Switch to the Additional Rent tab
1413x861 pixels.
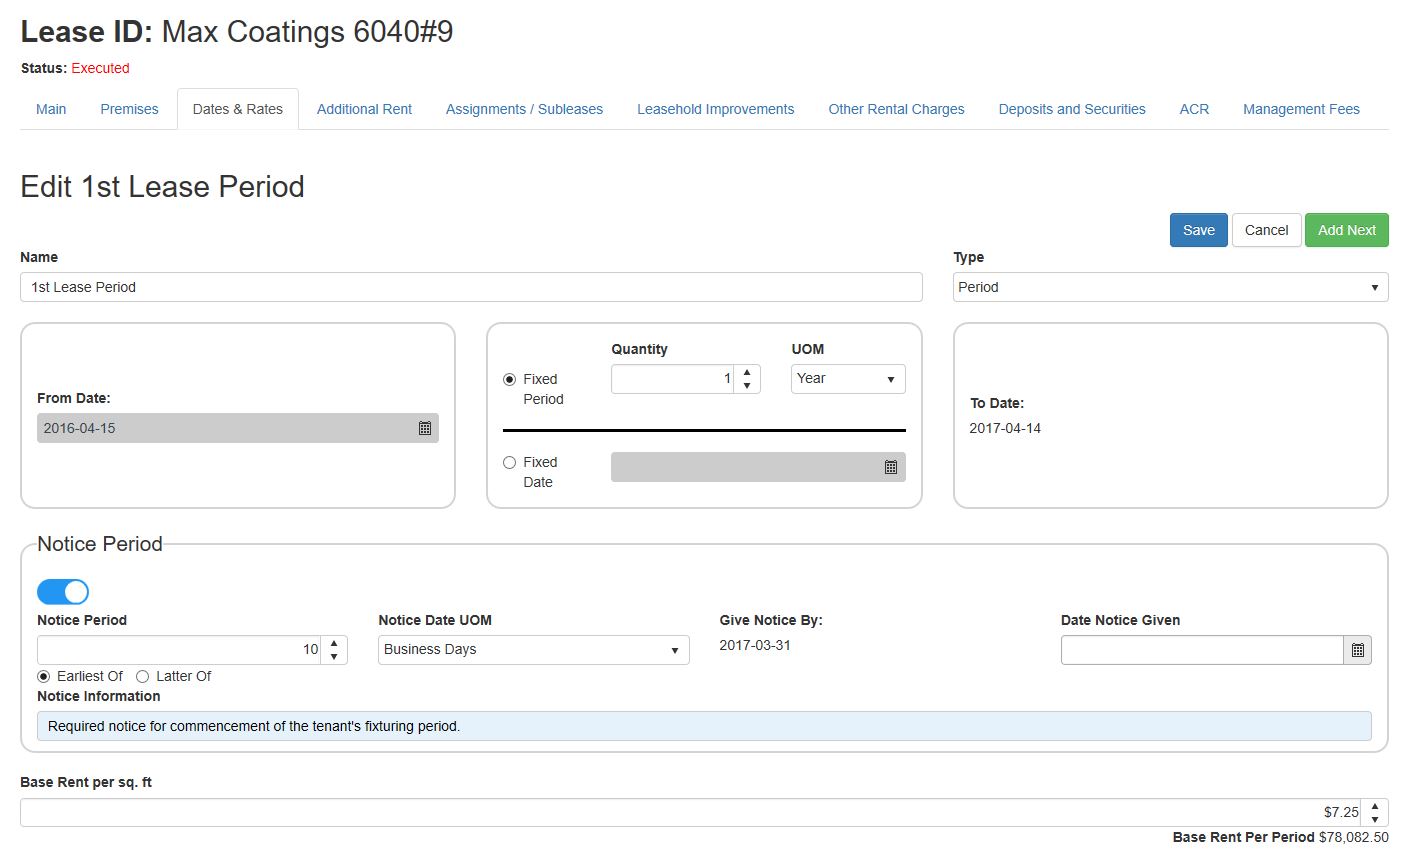pyautogui.click(x=364, y=109)
